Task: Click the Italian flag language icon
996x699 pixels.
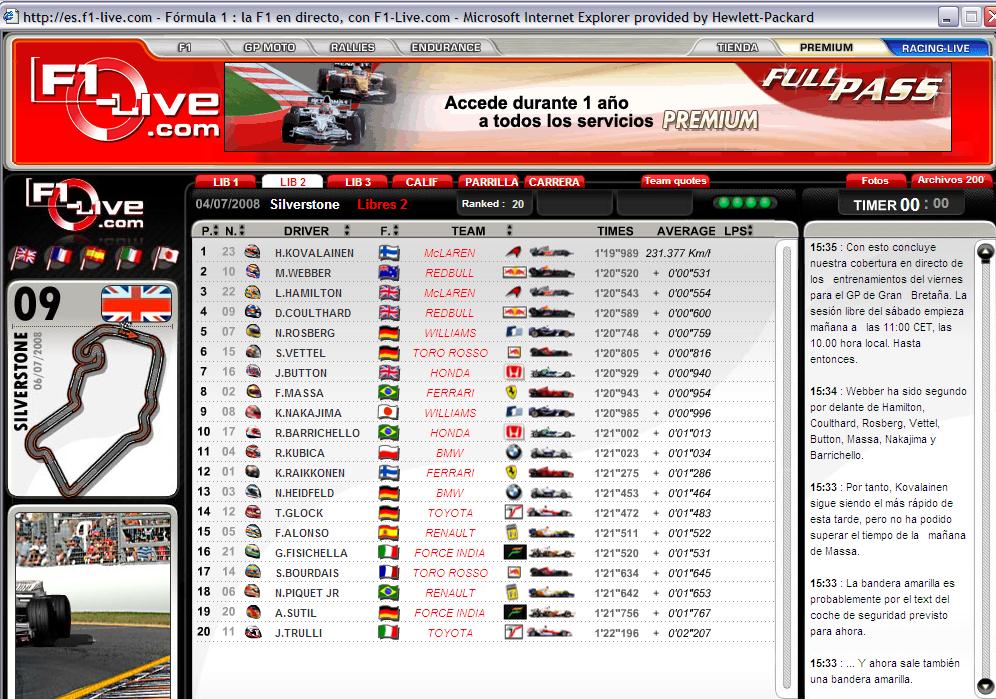Action: point(128,257)
